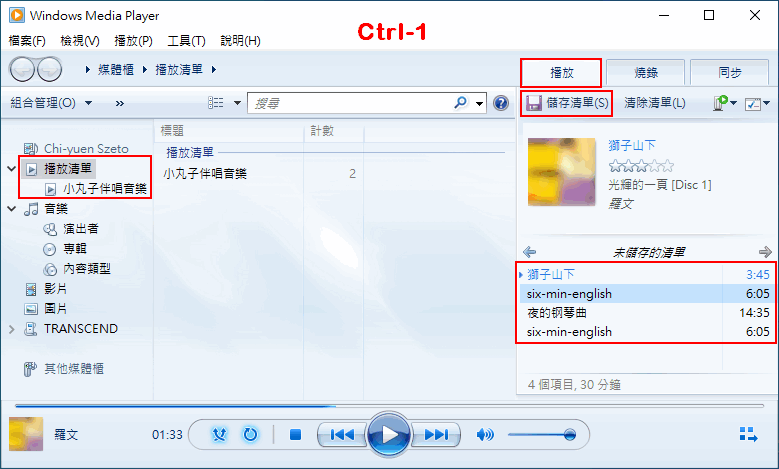Viewport: 779px width, 469px height.
Task: Open Help via blue question mark
Action: 501,103
